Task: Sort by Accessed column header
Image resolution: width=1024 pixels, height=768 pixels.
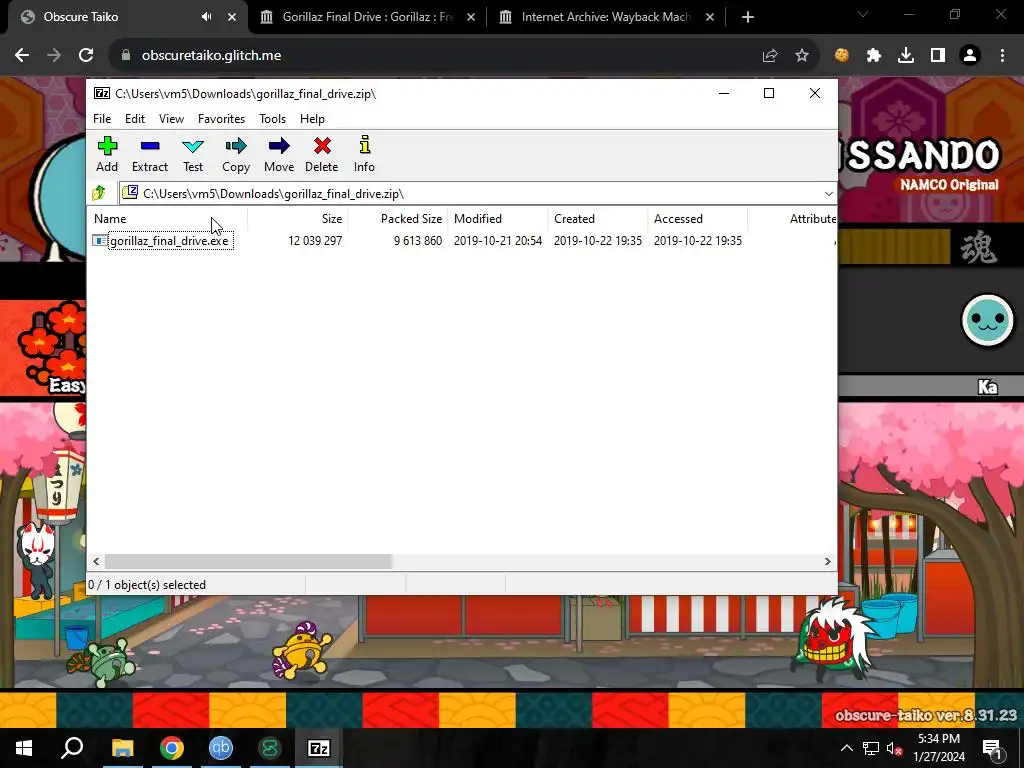Action: click(x=698, y=219)
